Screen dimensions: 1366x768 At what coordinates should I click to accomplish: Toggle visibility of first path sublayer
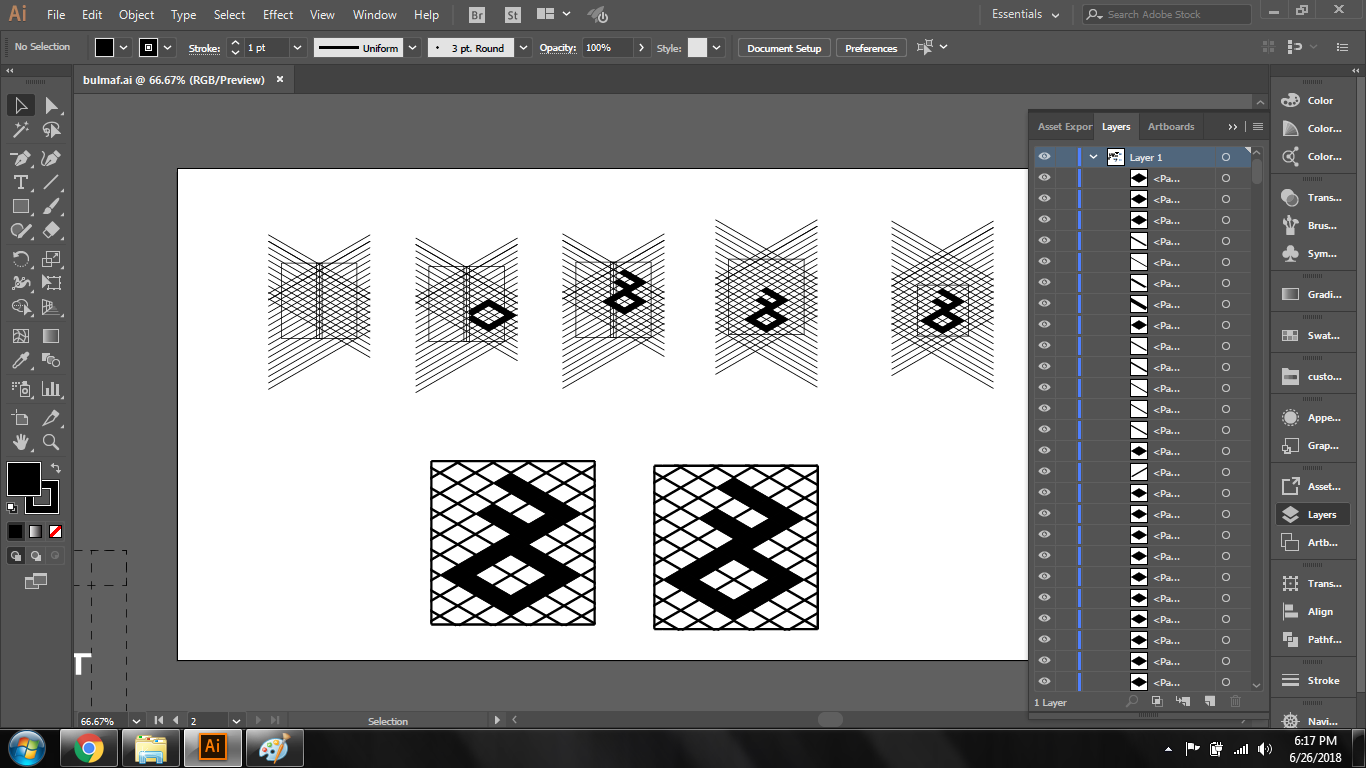1044,178
